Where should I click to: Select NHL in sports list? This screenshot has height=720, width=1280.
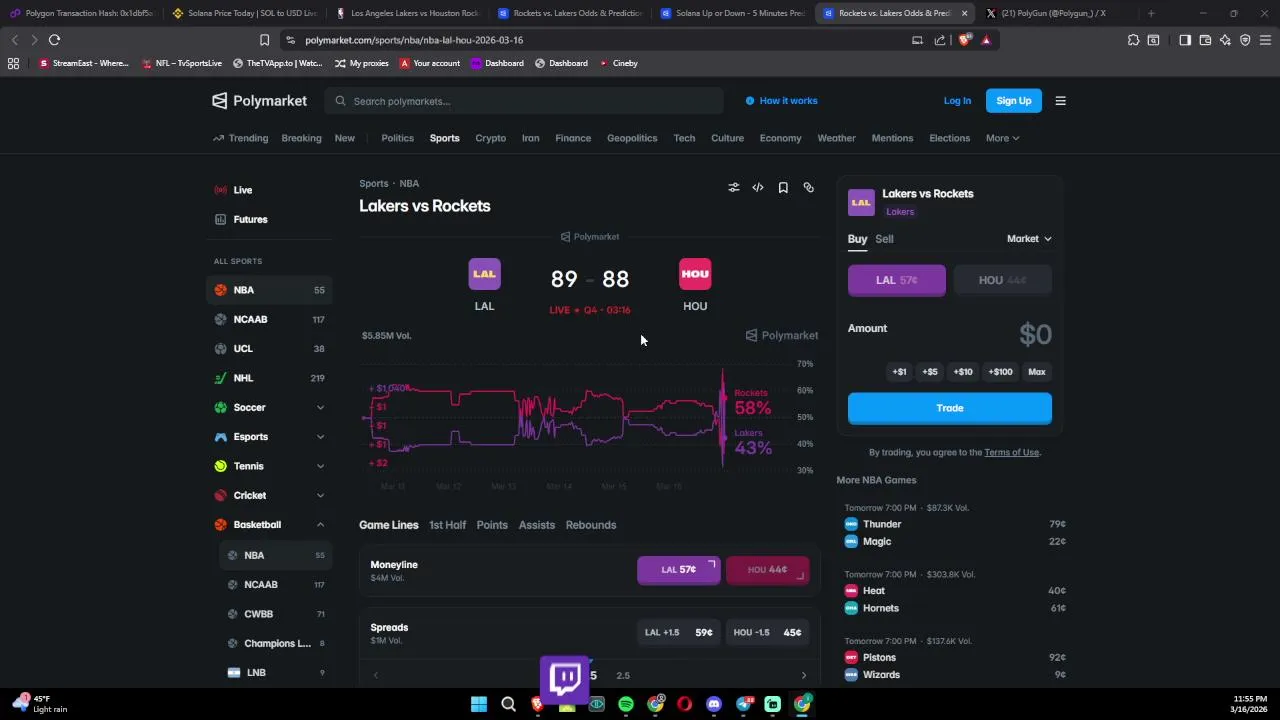270,378
